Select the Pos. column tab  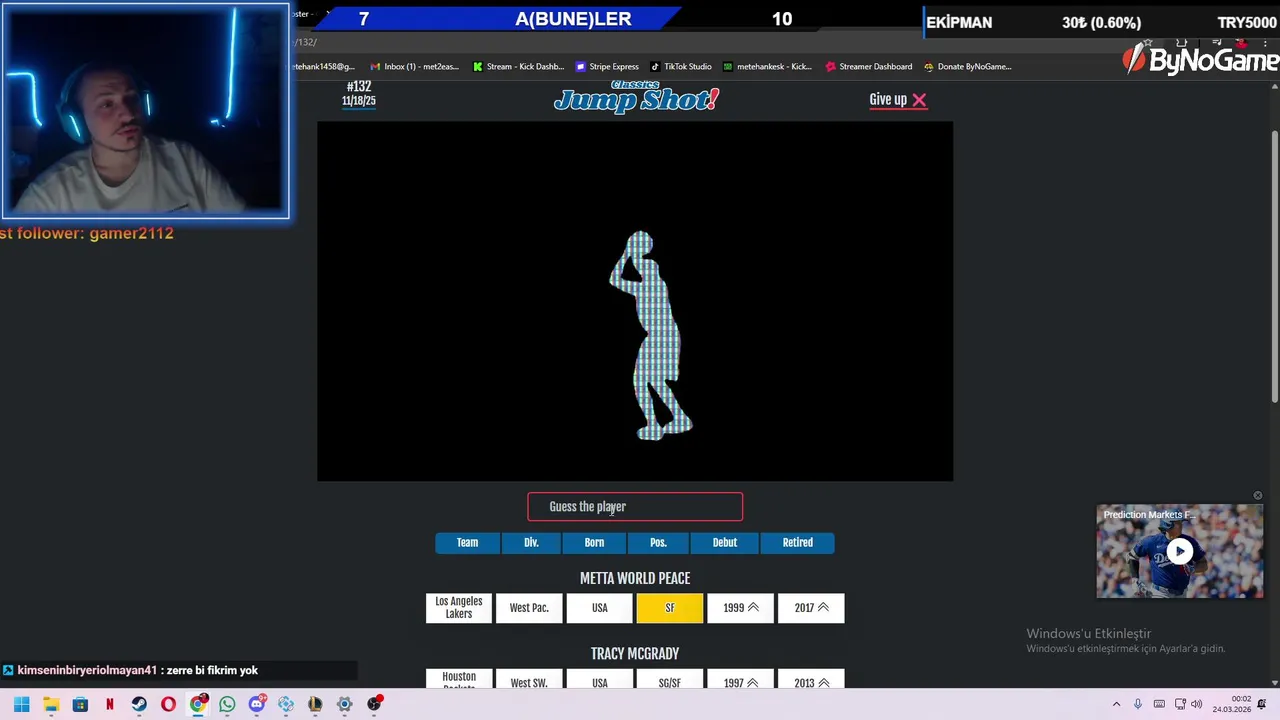coord(658,542)
